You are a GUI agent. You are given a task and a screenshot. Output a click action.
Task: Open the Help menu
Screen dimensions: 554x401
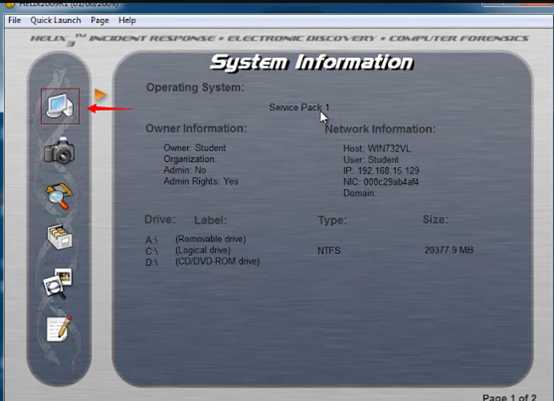click(x=127, y=20)
